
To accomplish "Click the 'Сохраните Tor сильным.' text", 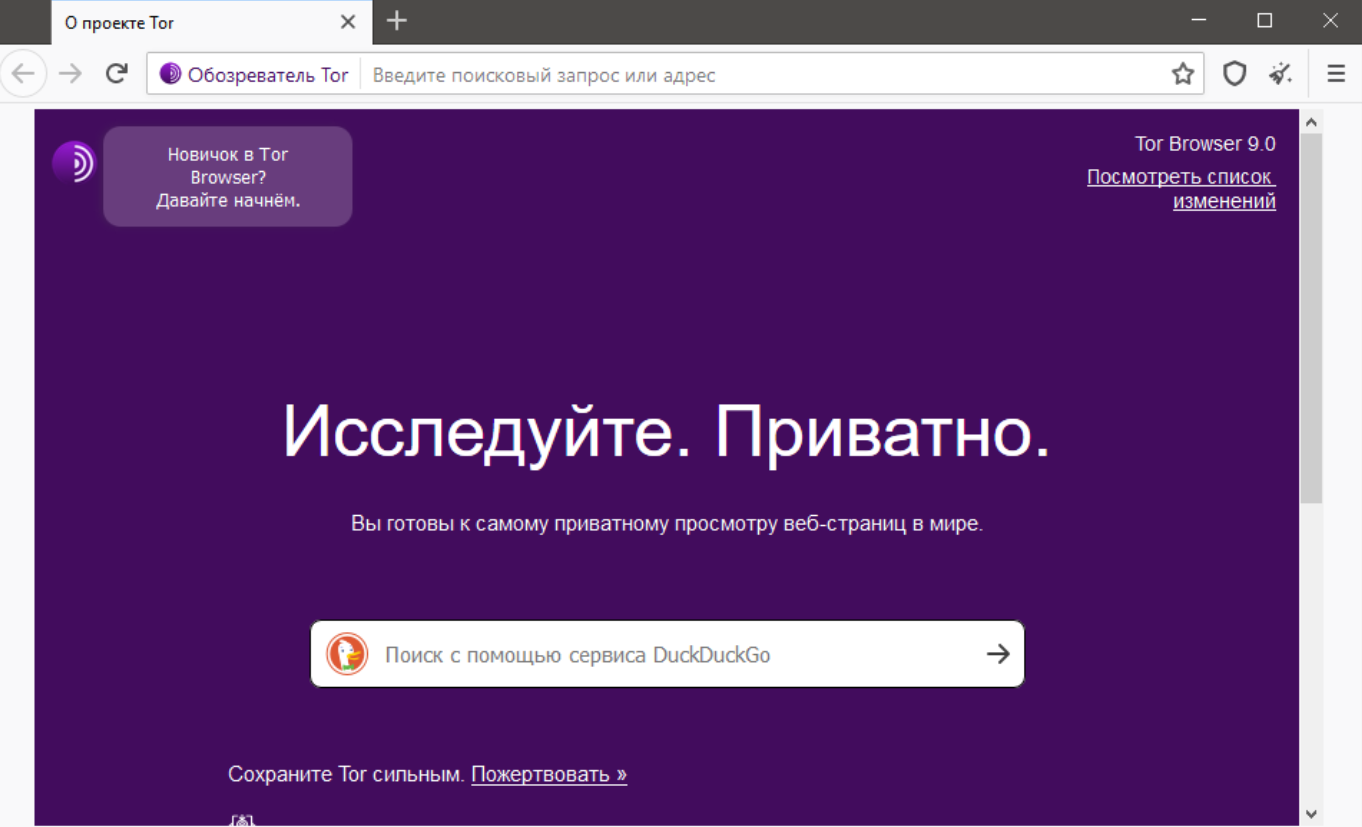I will (346, 774).
